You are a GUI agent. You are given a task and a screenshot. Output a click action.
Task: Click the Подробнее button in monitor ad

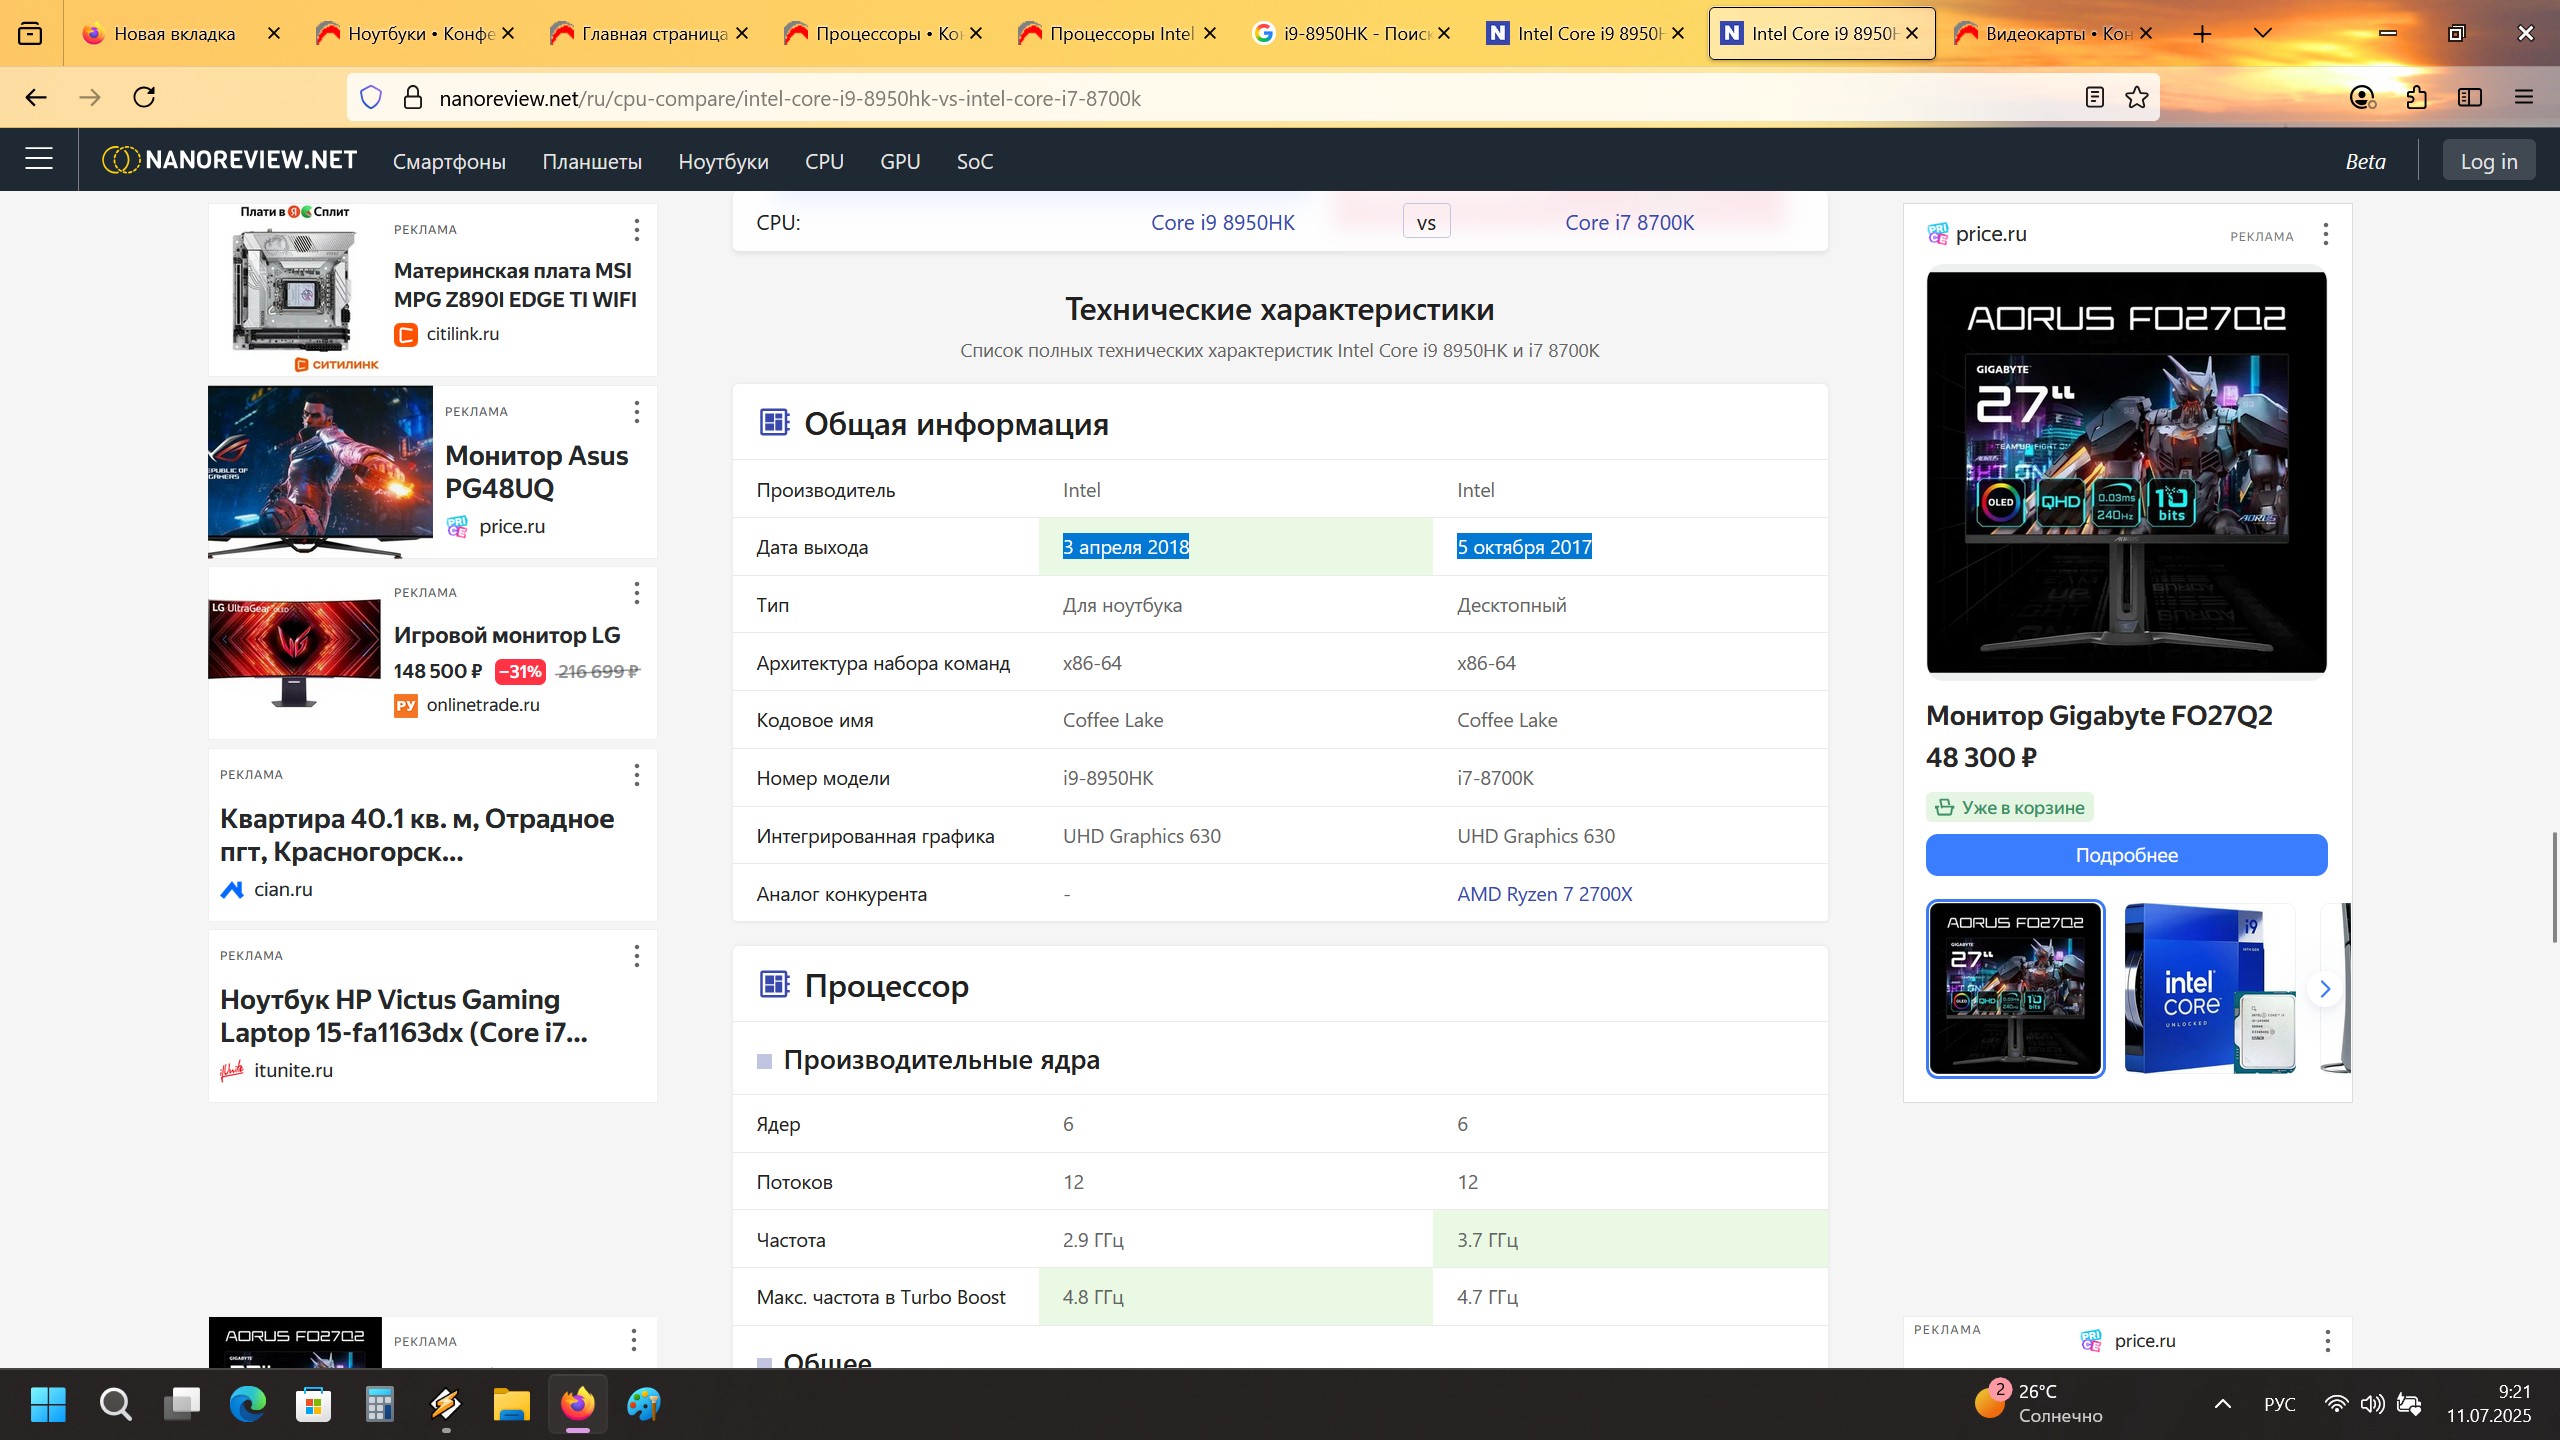coord(2126,855)
